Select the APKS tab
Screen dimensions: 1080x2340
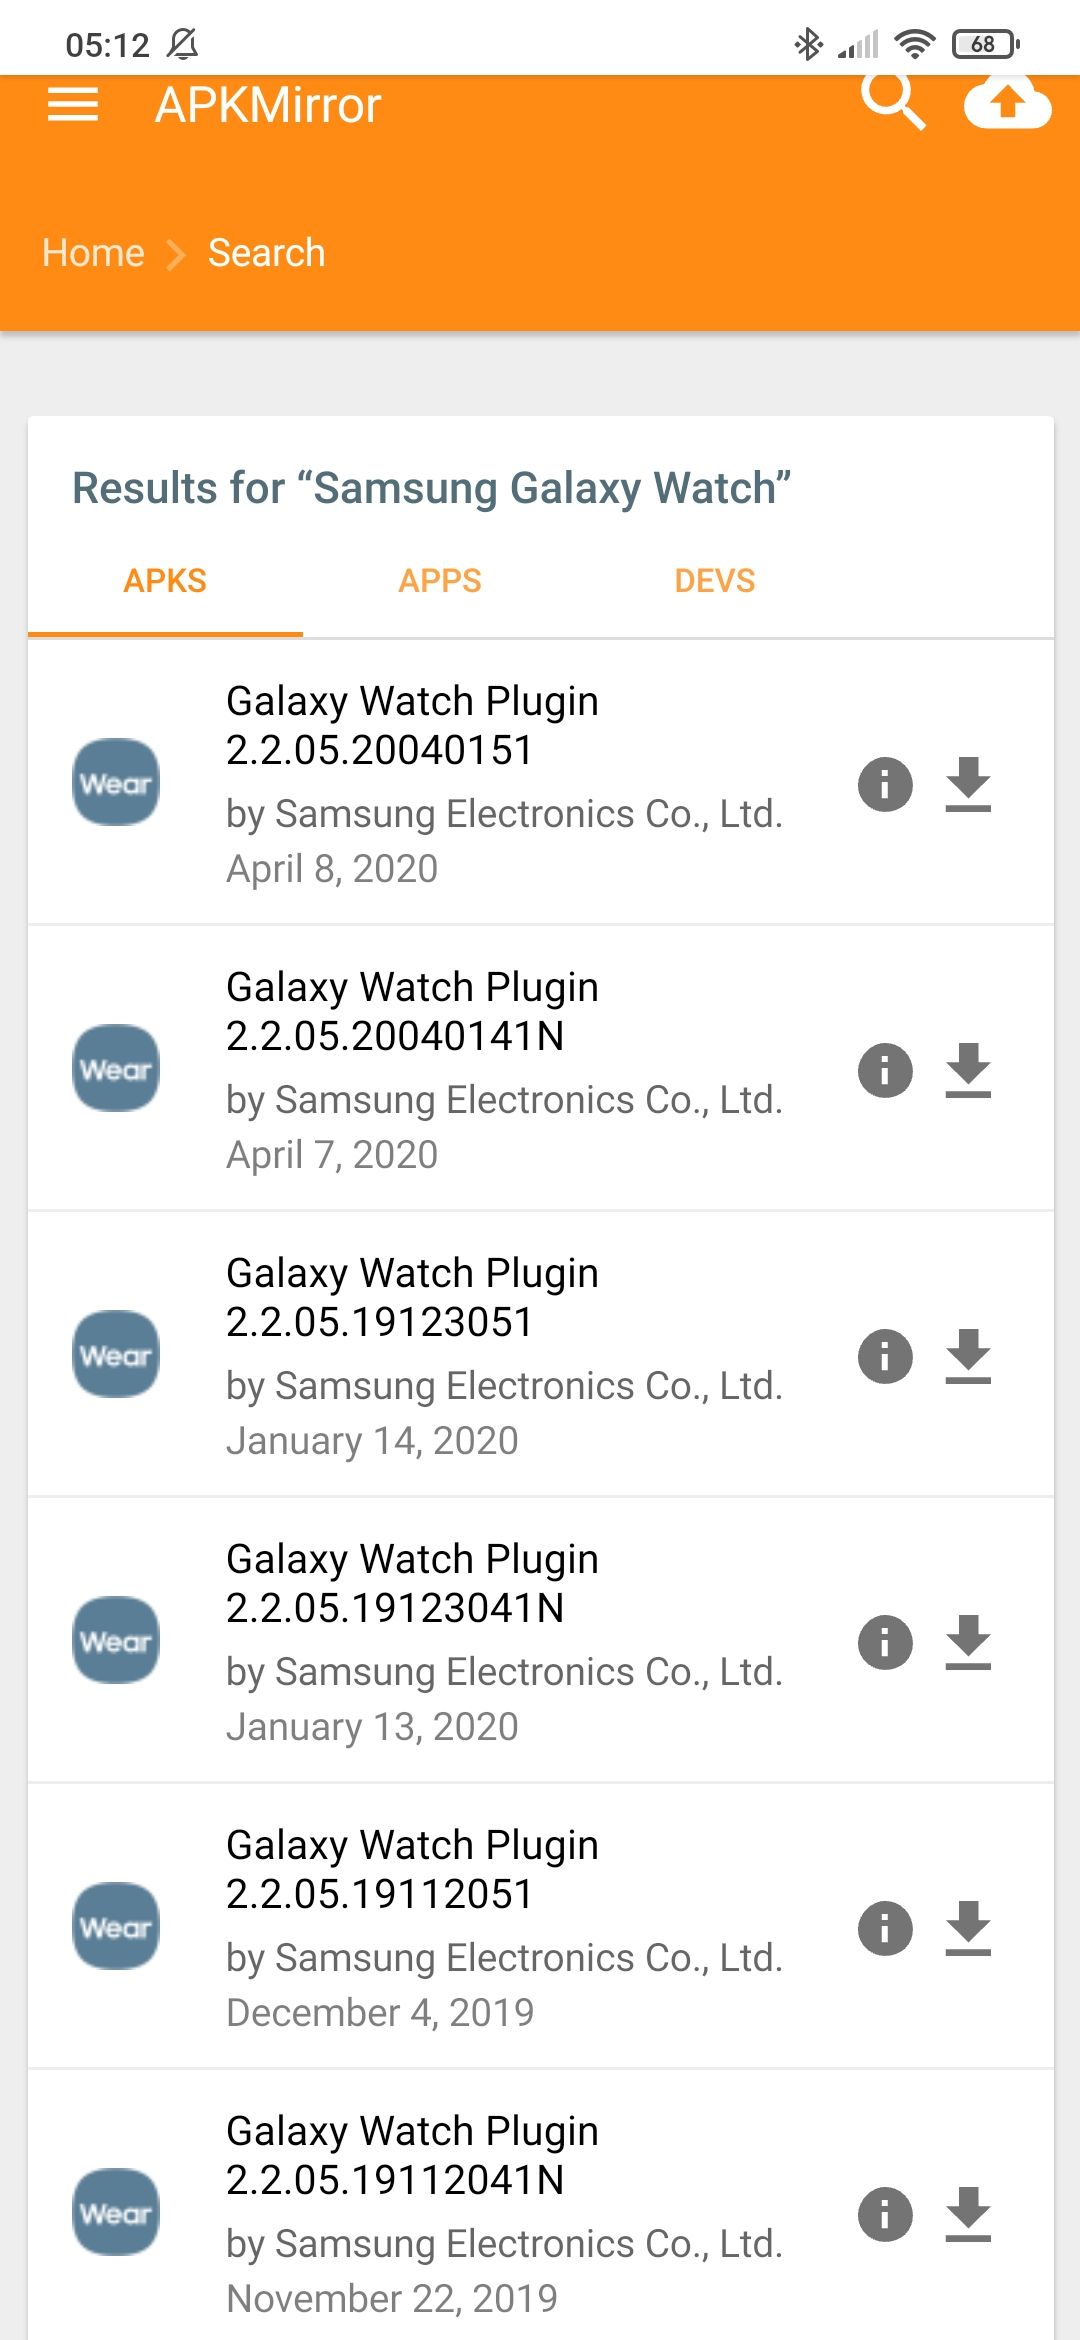(165, 581)
